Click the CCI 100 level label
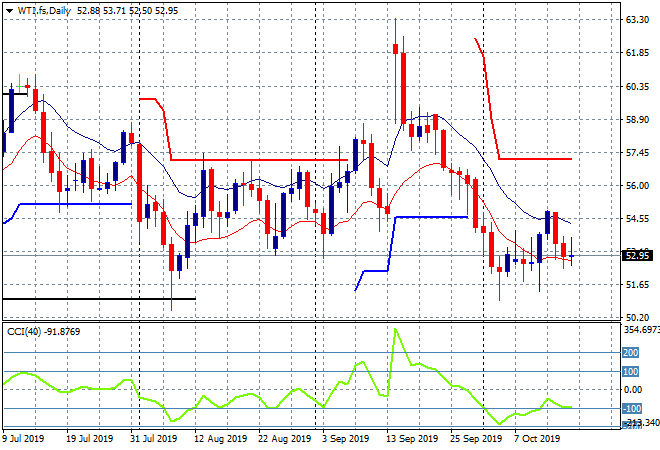This screenshot has height=450, width=660. [x=631, y=372]
